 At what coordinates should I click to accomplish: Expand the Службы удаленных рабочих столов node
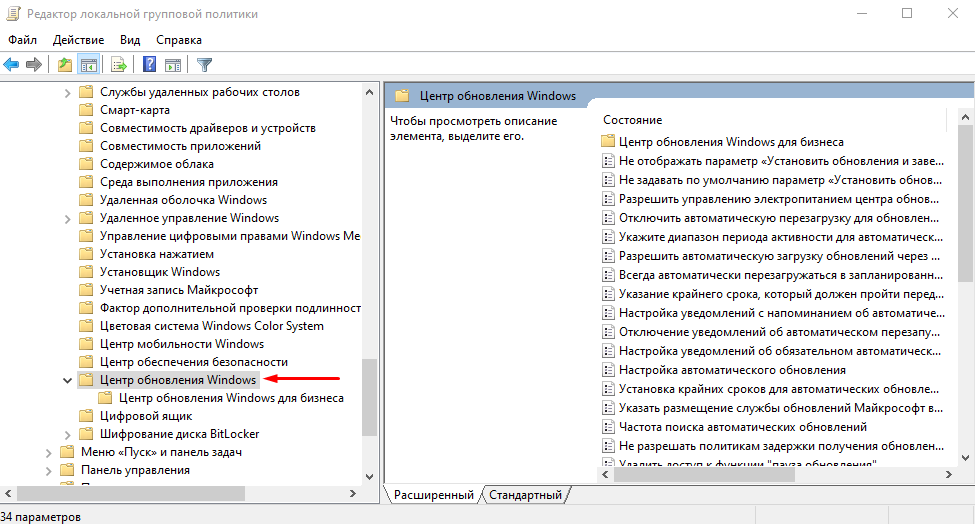(x=67, y=93)
